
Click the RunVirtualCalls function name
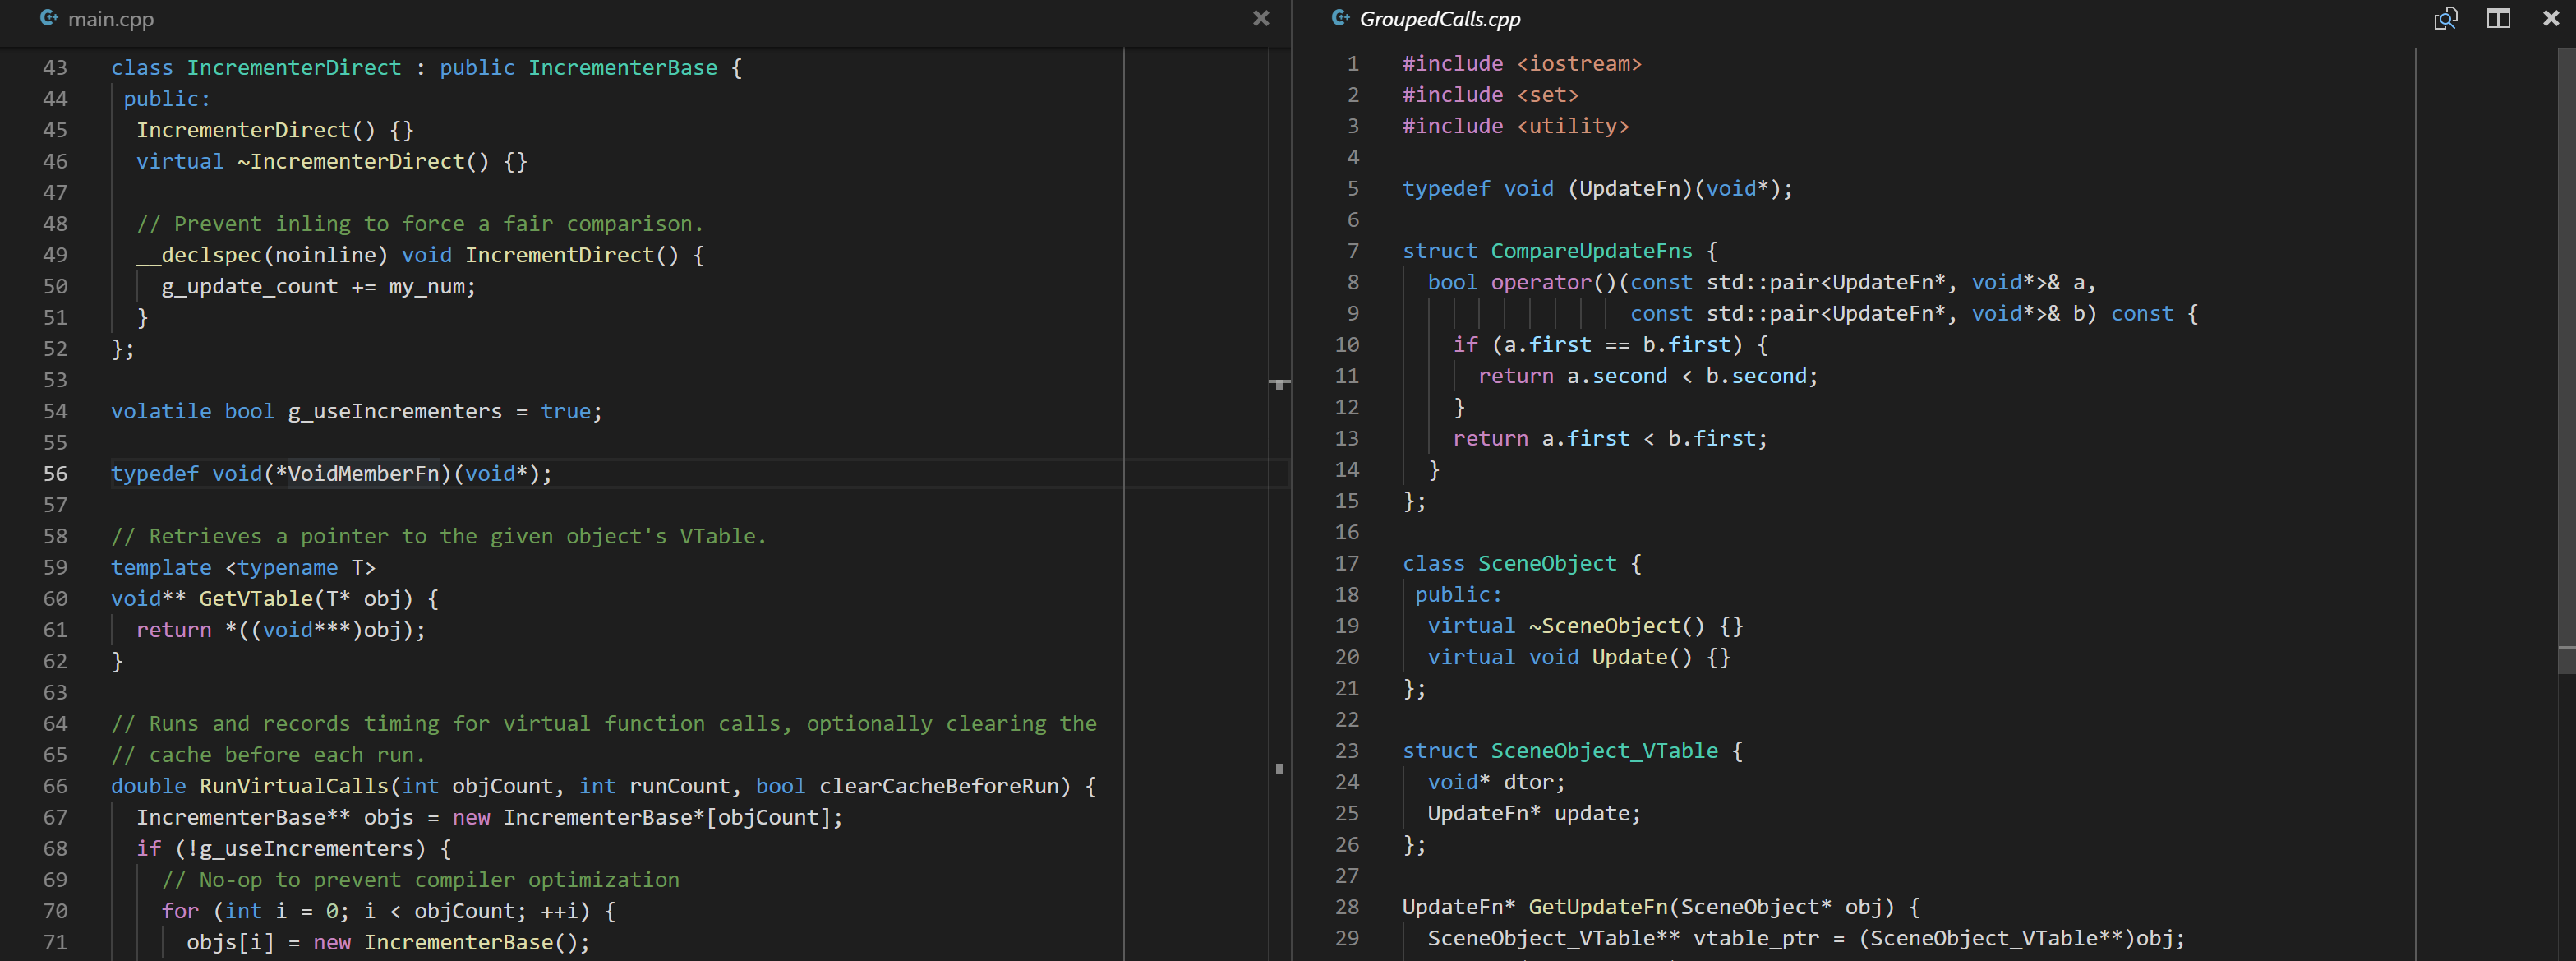pyautogui.click(x=293, y=786)
